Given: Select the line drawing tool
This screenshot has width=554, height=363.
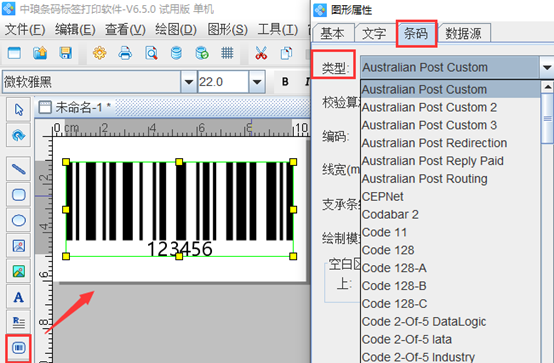Looking at the screenshot, I should click(x=18, y=169).
